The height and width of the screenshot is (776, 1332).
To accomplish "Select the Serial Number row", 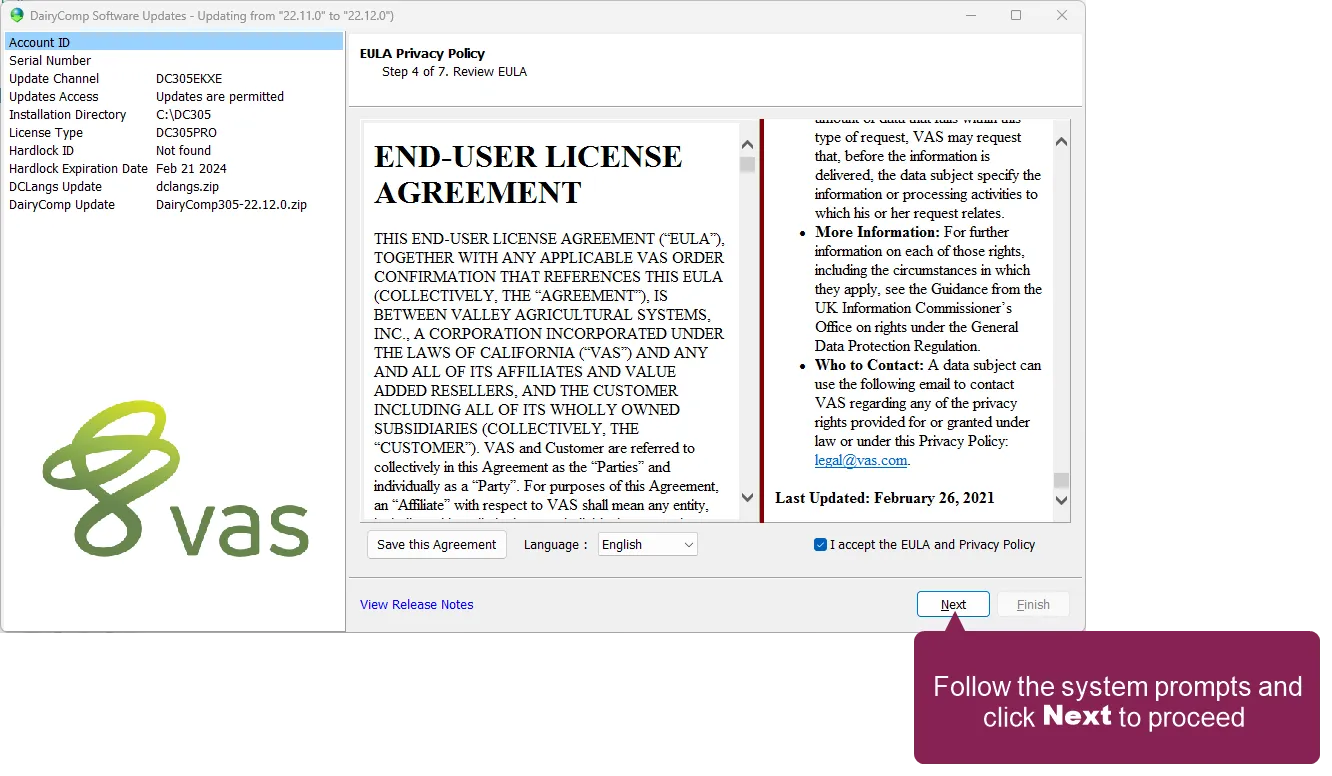I will point(174,61).
